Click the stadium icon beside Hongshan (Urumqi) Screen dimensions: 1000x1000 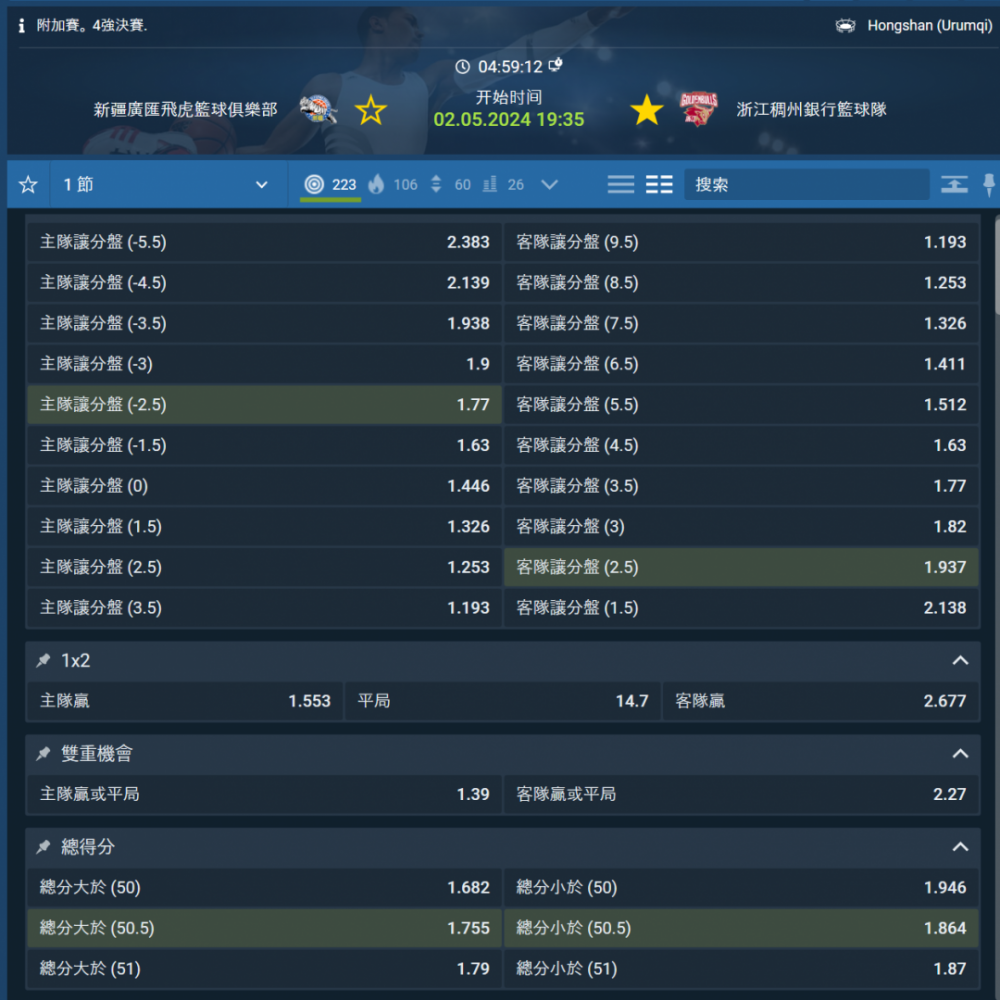pos(845,26)
